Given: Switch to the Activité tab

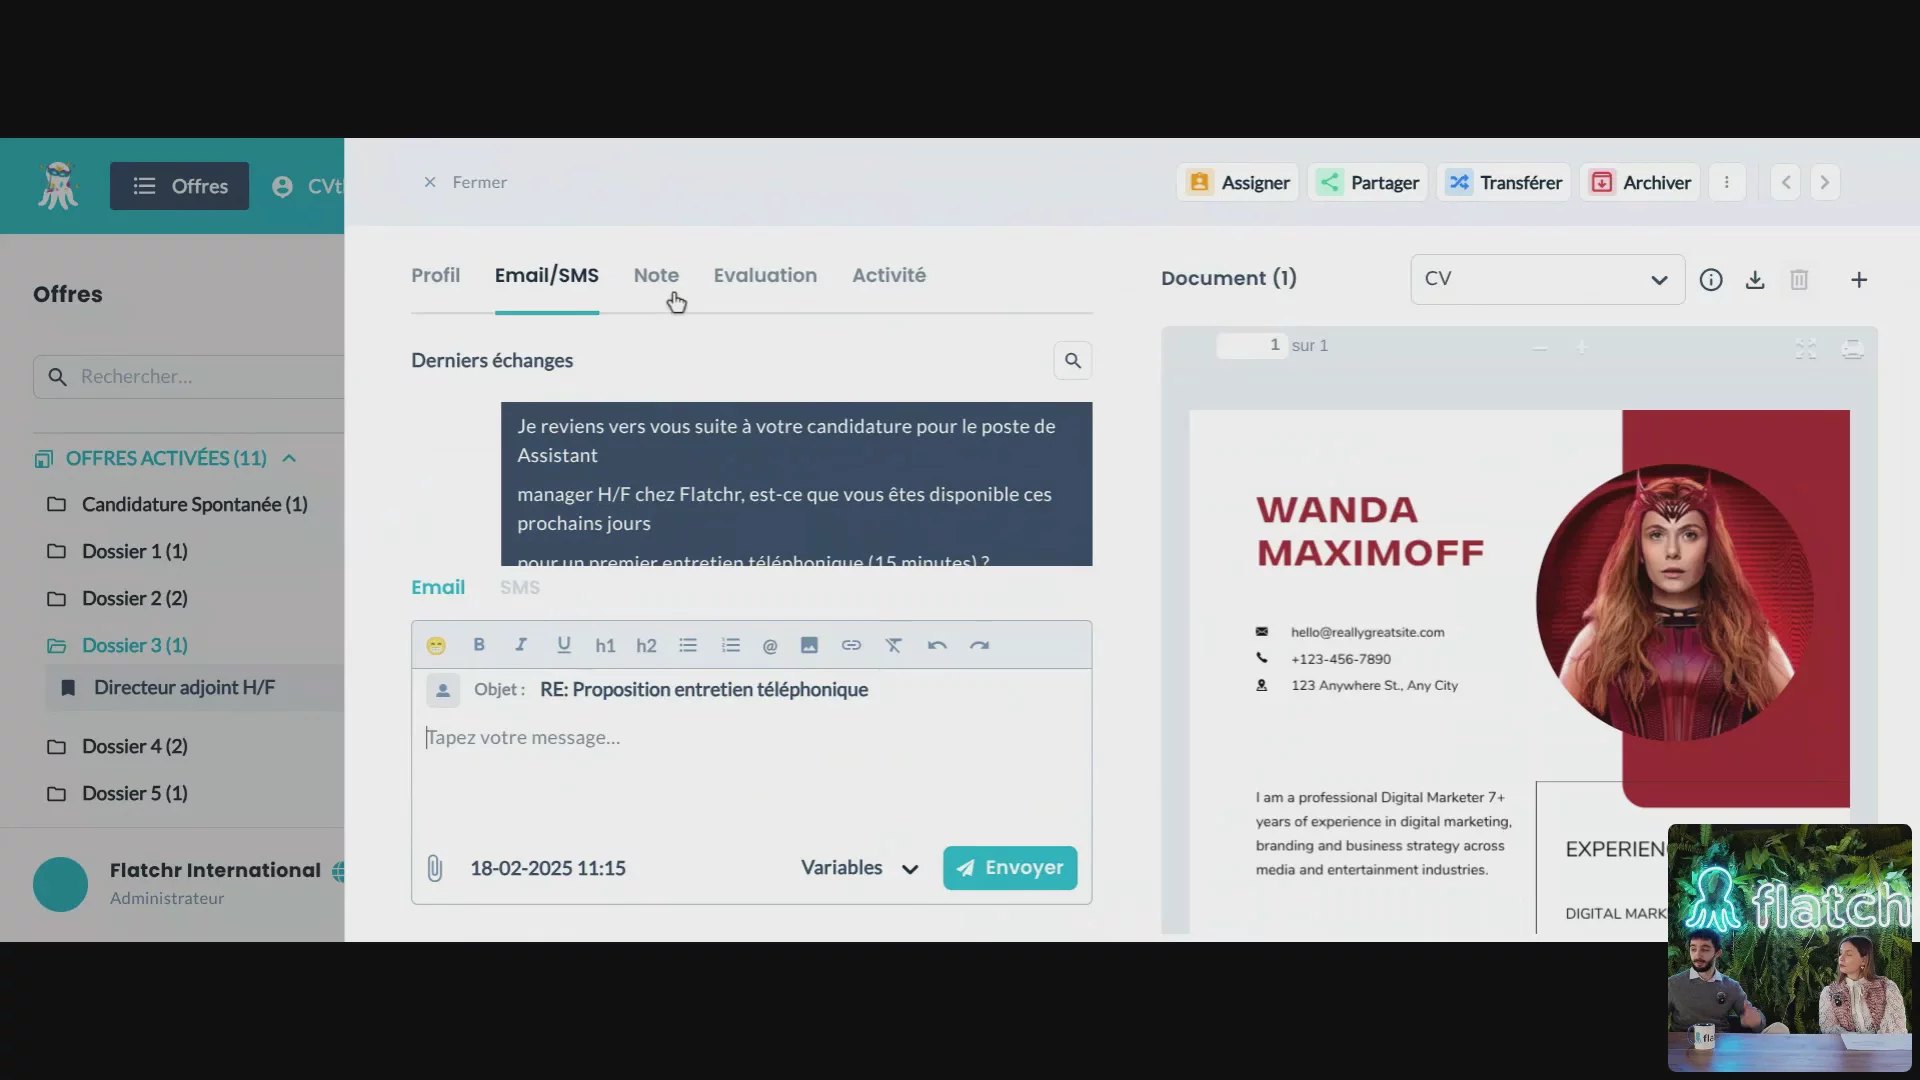Looking at the screenshot, I should (889, 275).
